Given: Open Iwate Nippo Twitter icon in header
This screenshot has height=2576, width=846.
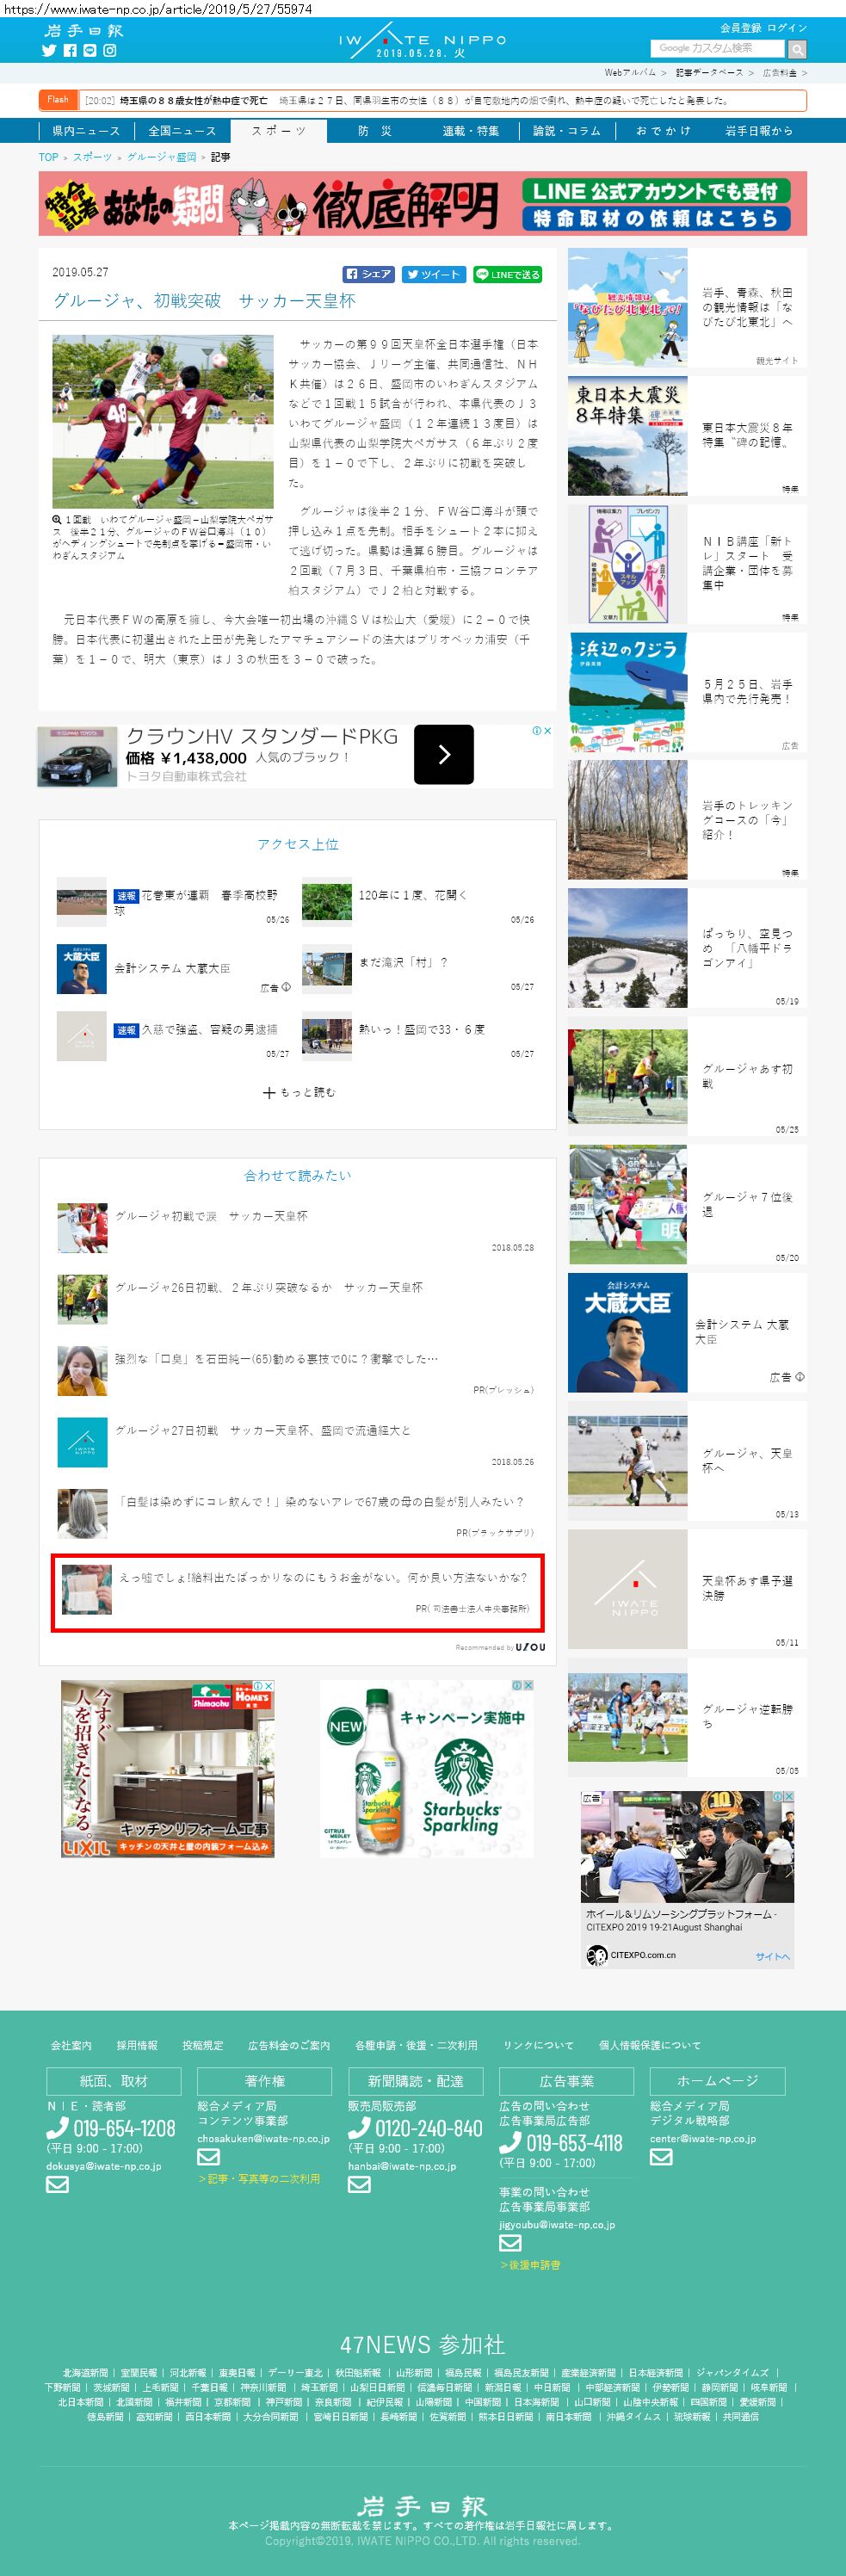Looking at the screenshot, I should [x=49, y=50].
